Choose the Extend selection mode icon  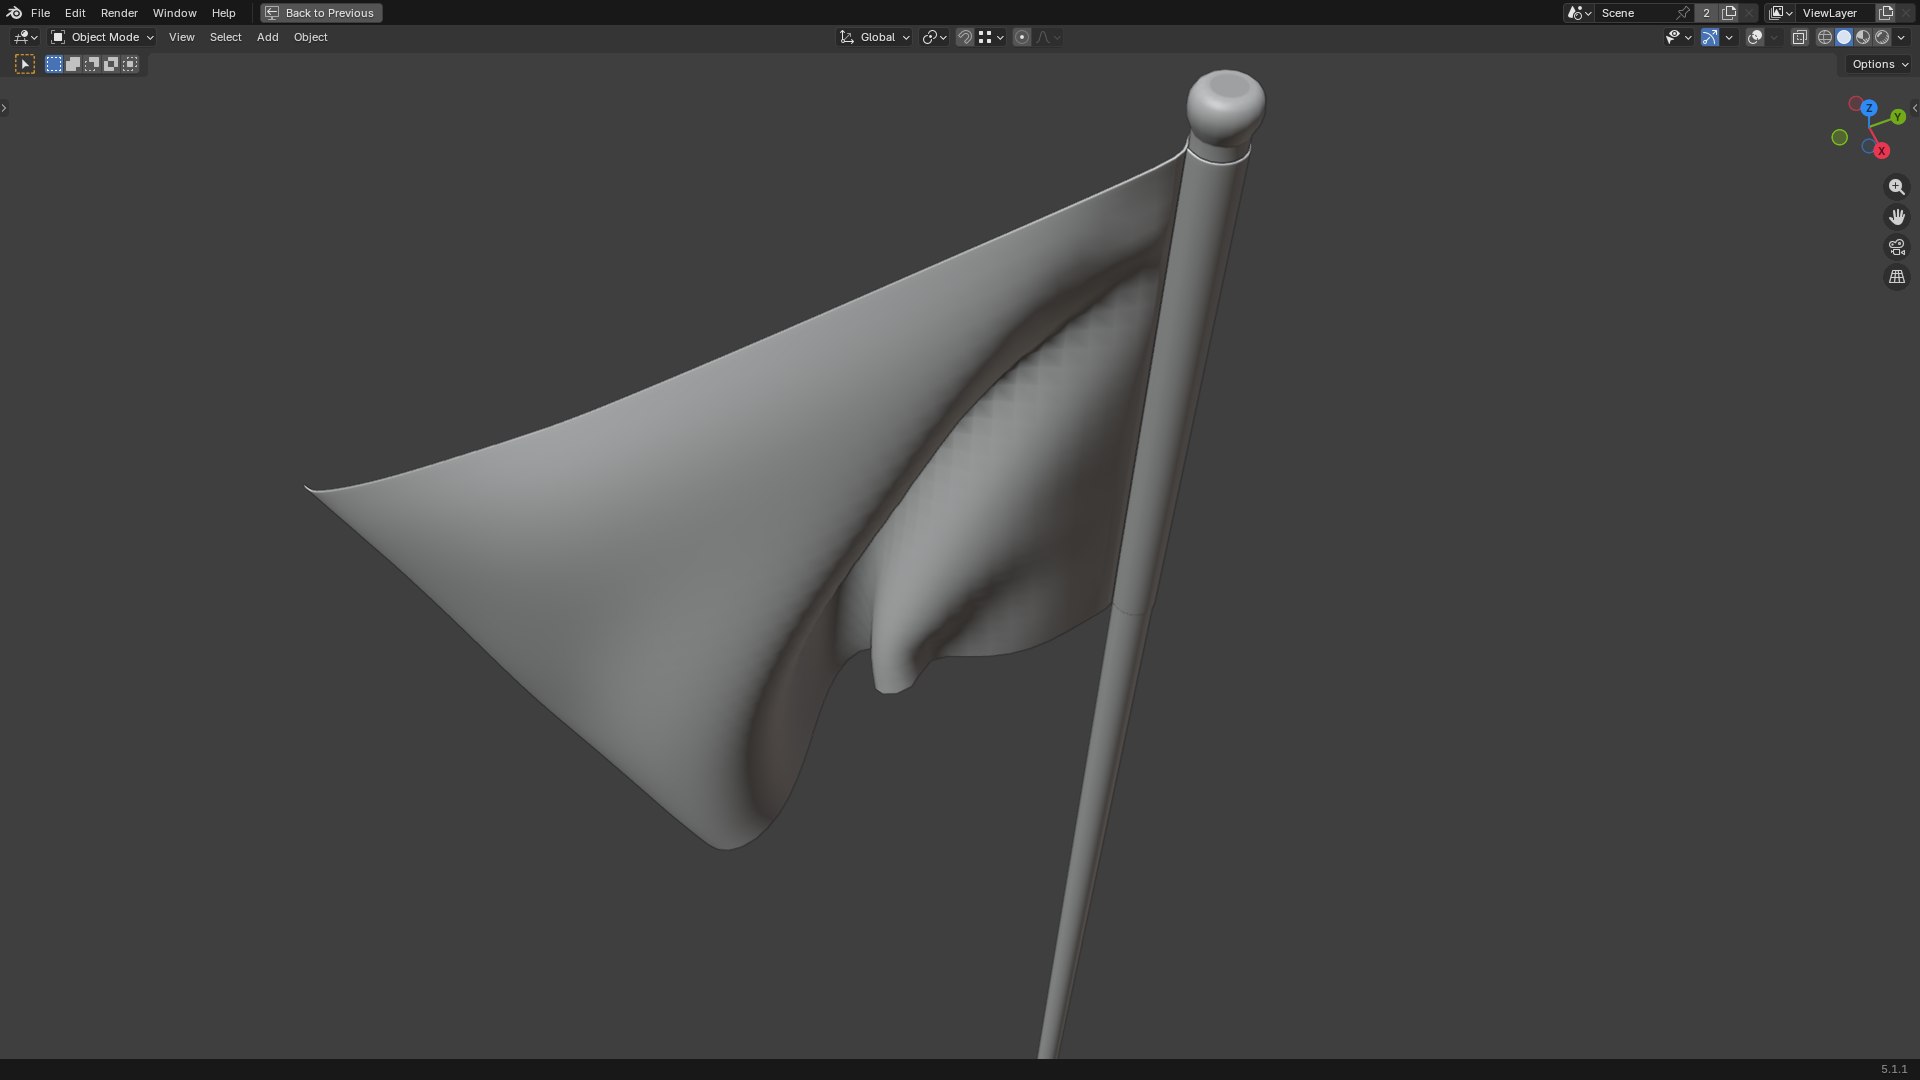click(x=73, y=64)
